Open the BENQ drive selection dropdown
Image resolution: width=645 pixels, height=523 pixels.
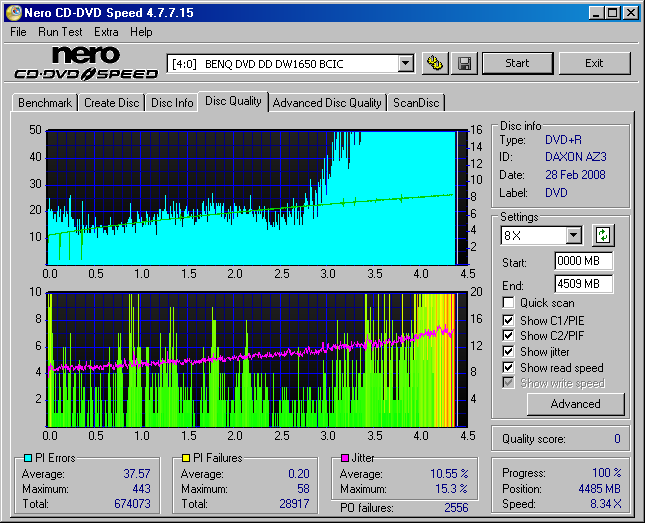(405, 64)
